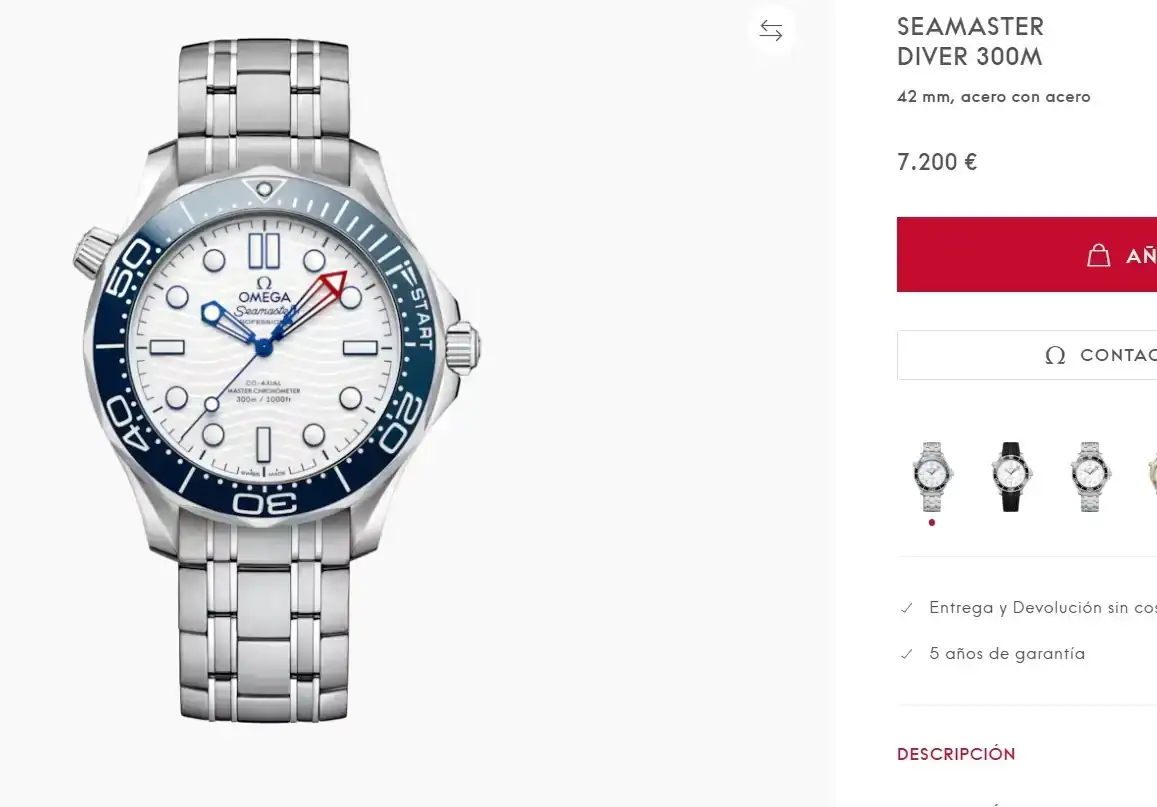
Task: Select the first steel bracelet watch thumbnail
Action: [x=932, y=476]
